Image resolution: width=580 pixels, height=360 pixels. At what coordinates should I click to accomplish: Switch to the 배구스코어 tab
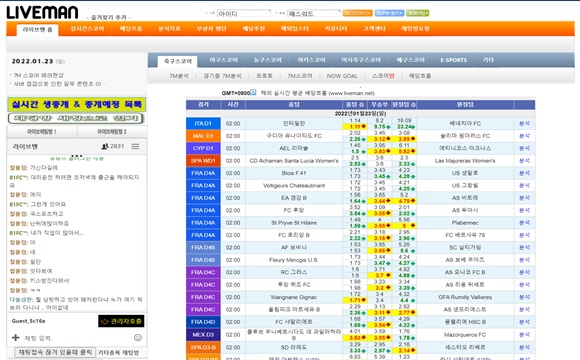click(x=410, y=60)
